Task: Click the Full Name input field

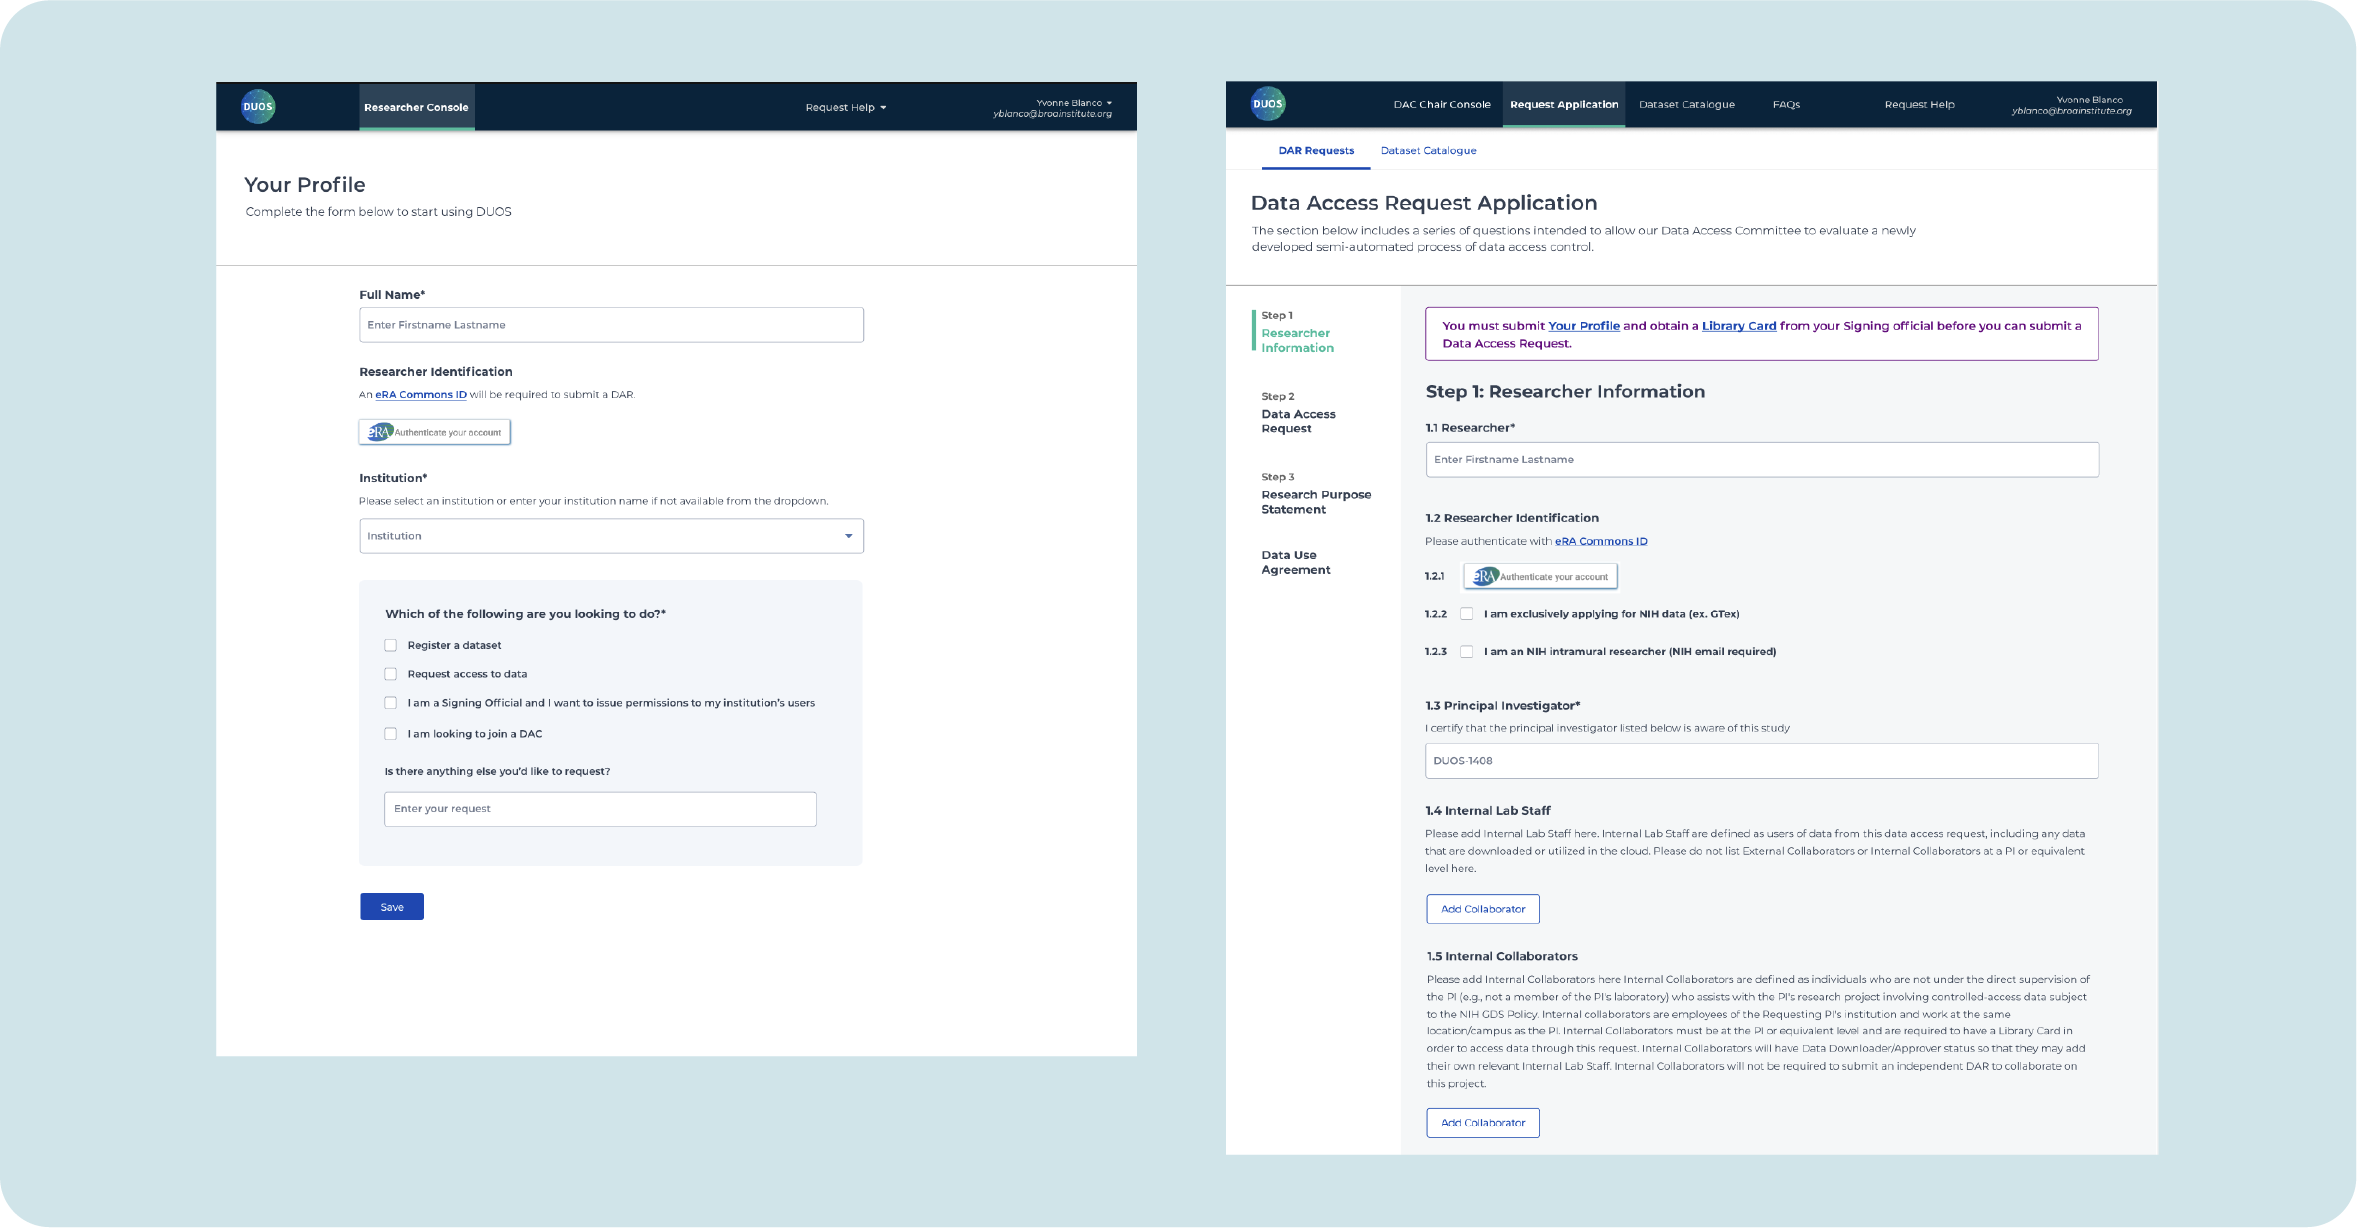Action: click(x=611, y=325)
